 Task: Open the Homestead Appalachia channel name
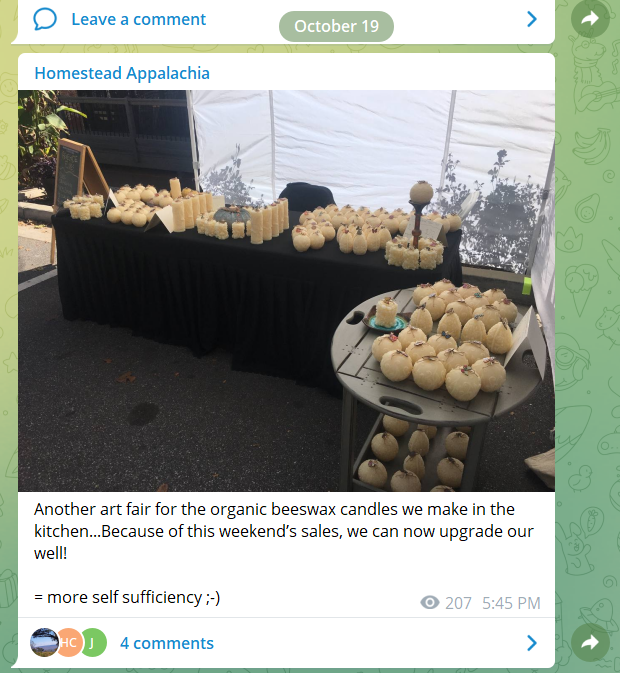[x=122, y=73]
